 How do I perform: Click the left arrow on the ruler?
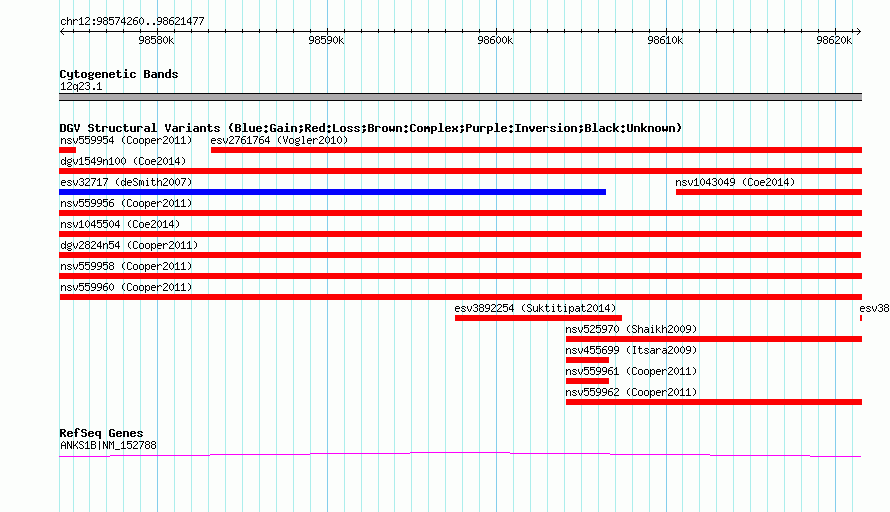62,31
